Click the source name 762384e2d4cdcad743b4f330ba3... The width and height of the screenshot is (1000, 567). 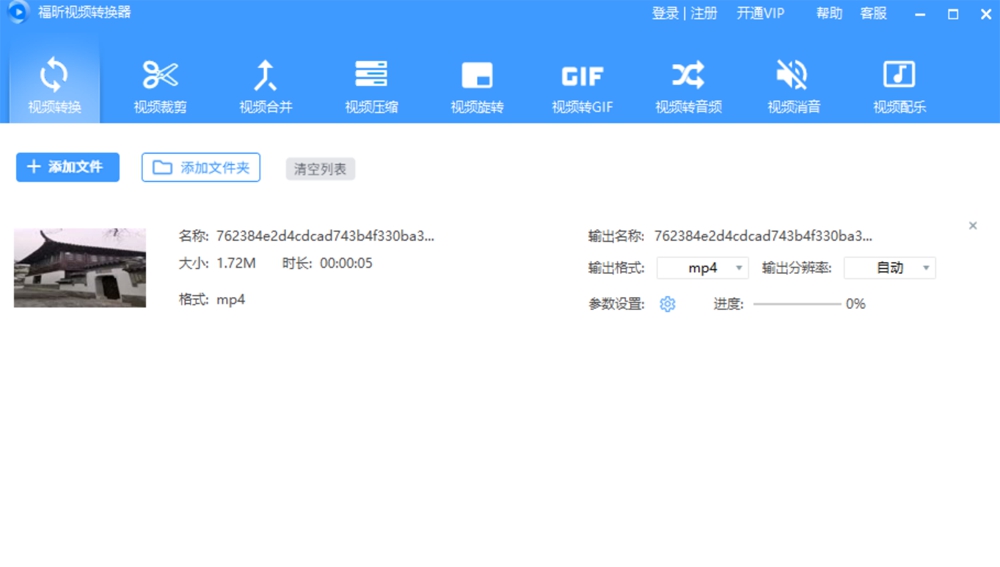click(x=325, y=236)
